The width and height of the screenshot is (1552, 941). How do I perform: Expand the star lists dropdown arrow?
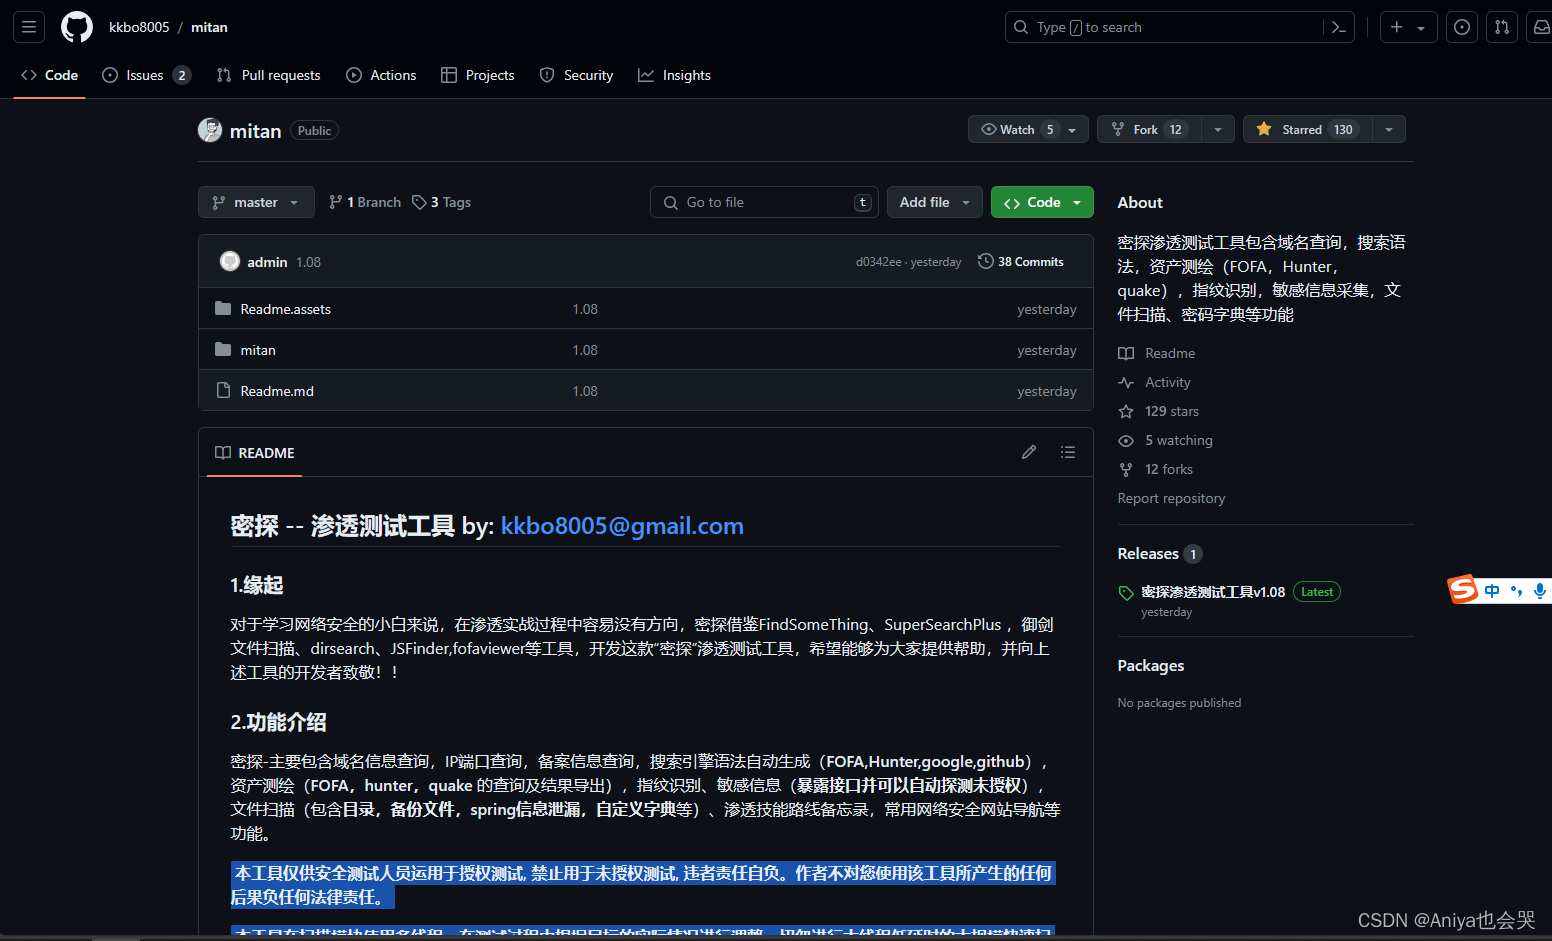click(x=1389, y=129)
